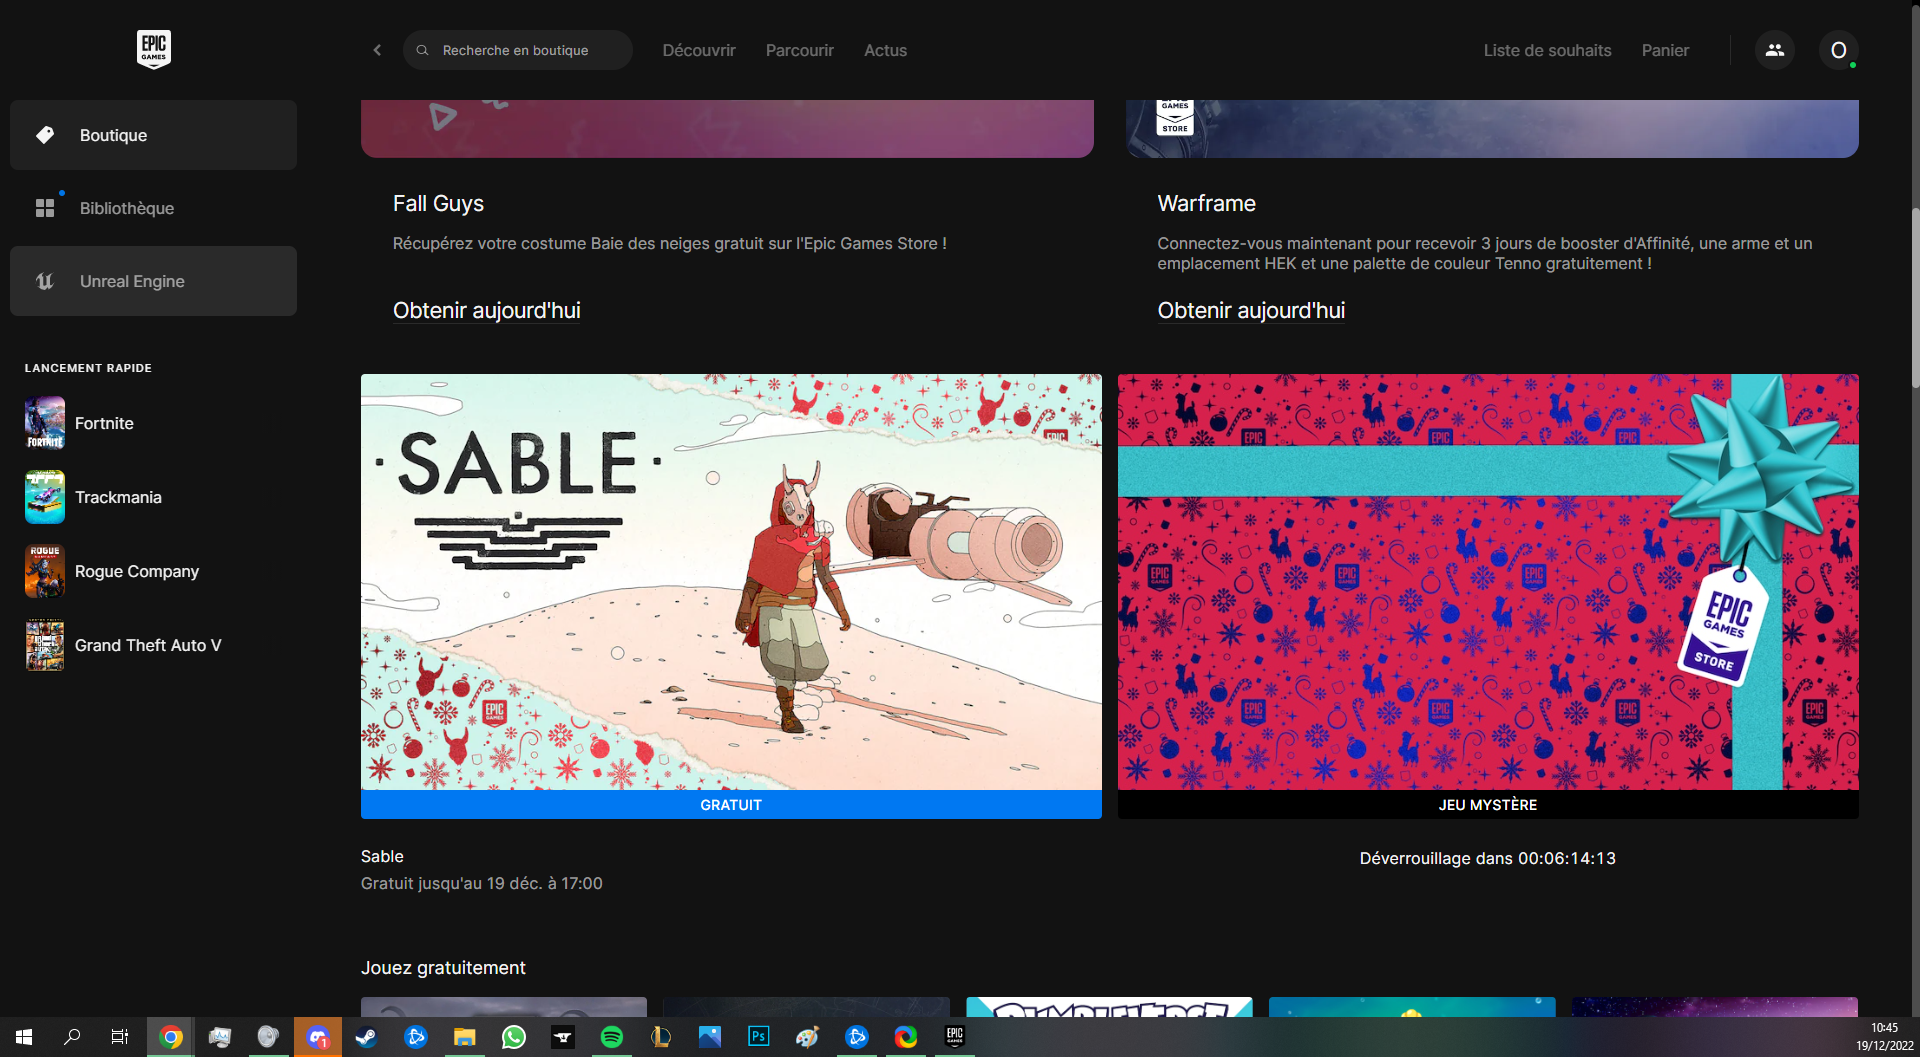Open the friends list icon
This screenshot has width=1920, height=1057.
1774,50
